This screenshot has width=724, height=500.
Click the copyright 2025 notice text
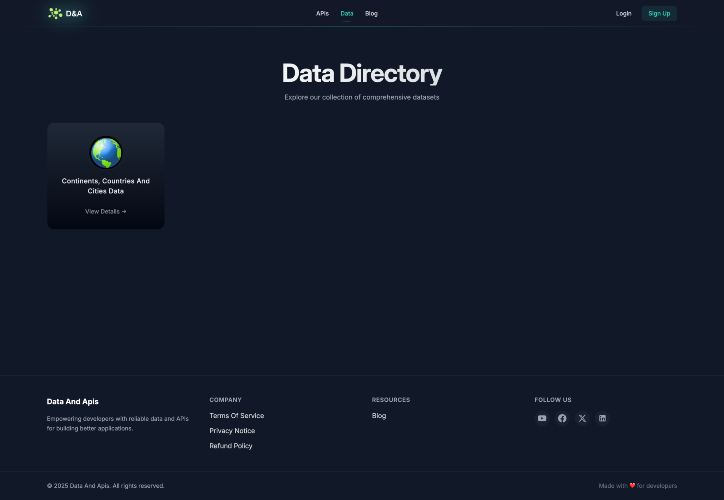pyautogui.click(x=105, y=486)
